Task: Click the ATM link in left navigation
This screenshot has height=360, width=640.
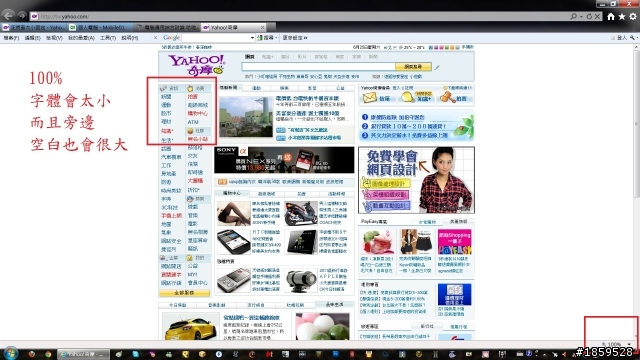Action: pyautogui.click(x=193, y=122)
